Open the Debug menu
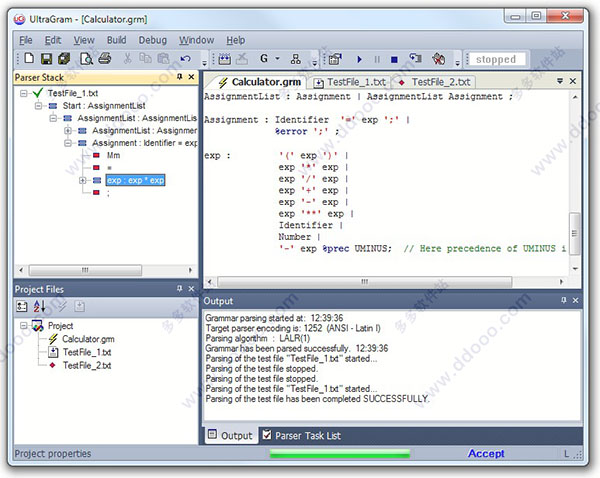600x478 pixels. click(x=152, y=40)
